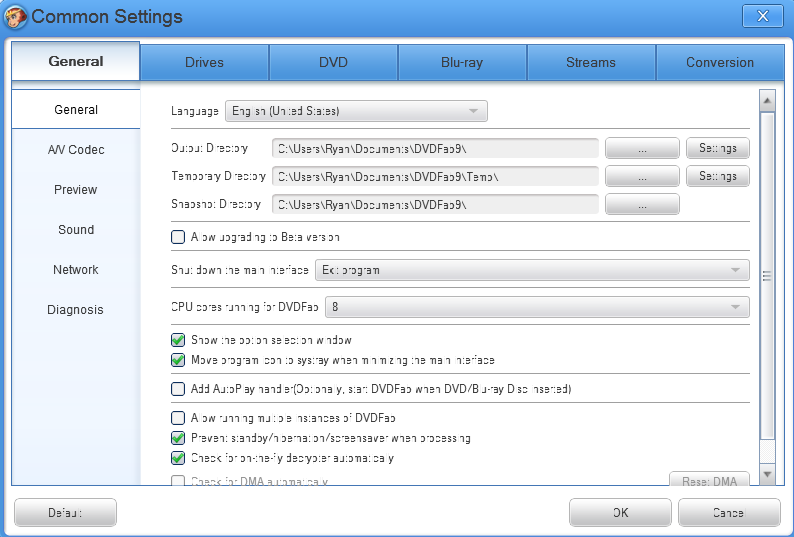
Task: Uncheck Show the option selection window
Action: pyautogui.click(x=178, y=340)
